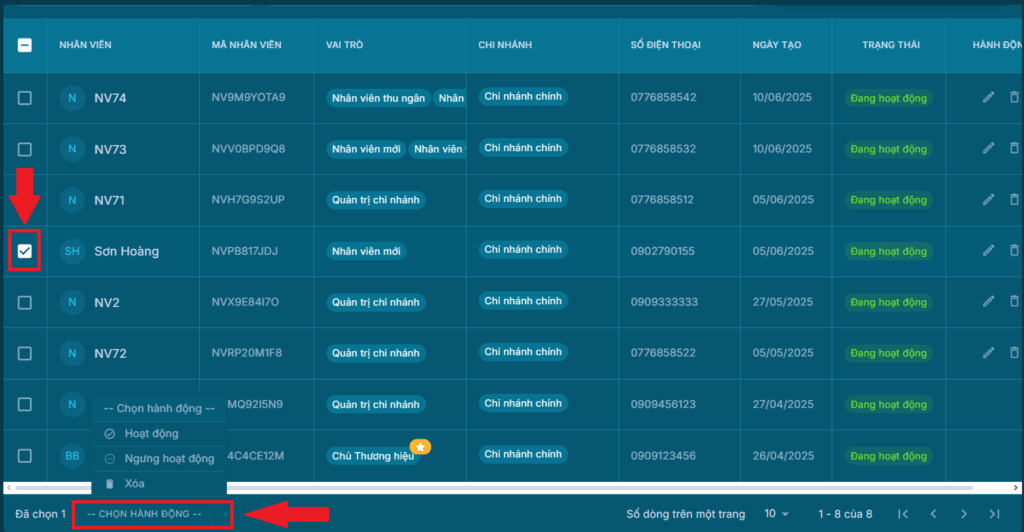Toggle the select-all checkbox in header
This screenshot has width=1024, height=532.
(25, 45)
